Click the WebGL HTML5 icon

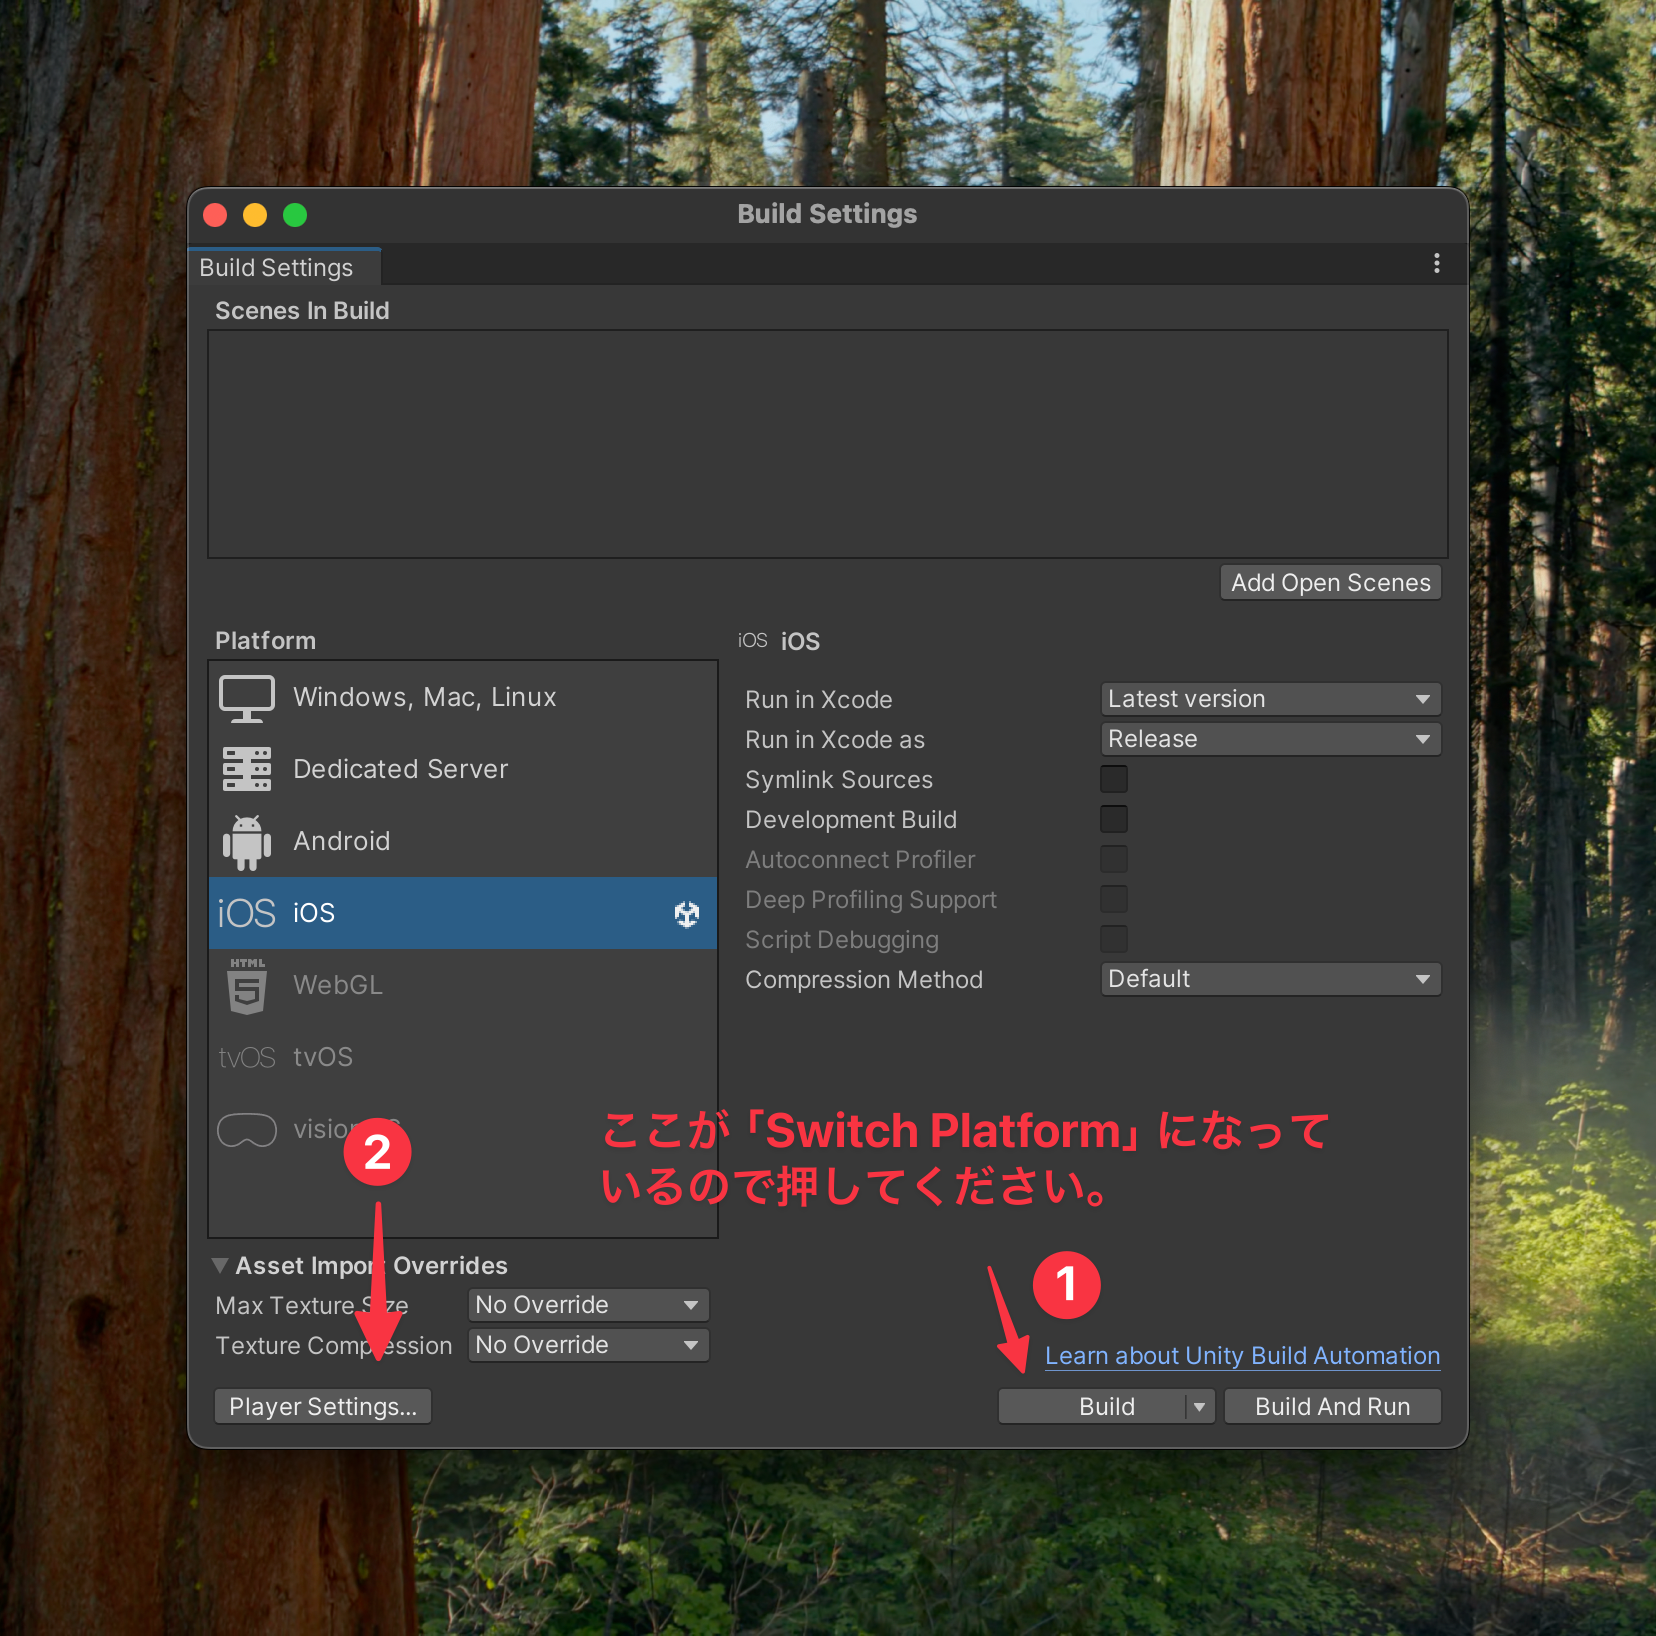[247, 986]
